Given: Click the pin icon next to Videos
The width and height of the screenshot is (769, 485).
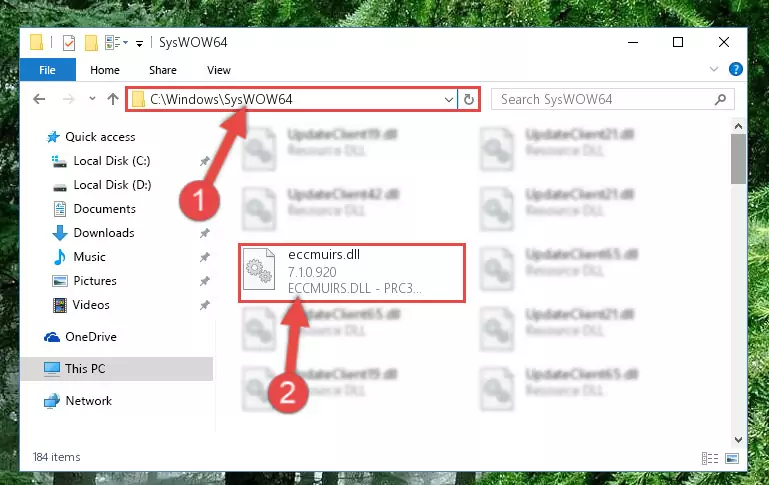Looking at the screenshot, I should (x=205, y=305).
